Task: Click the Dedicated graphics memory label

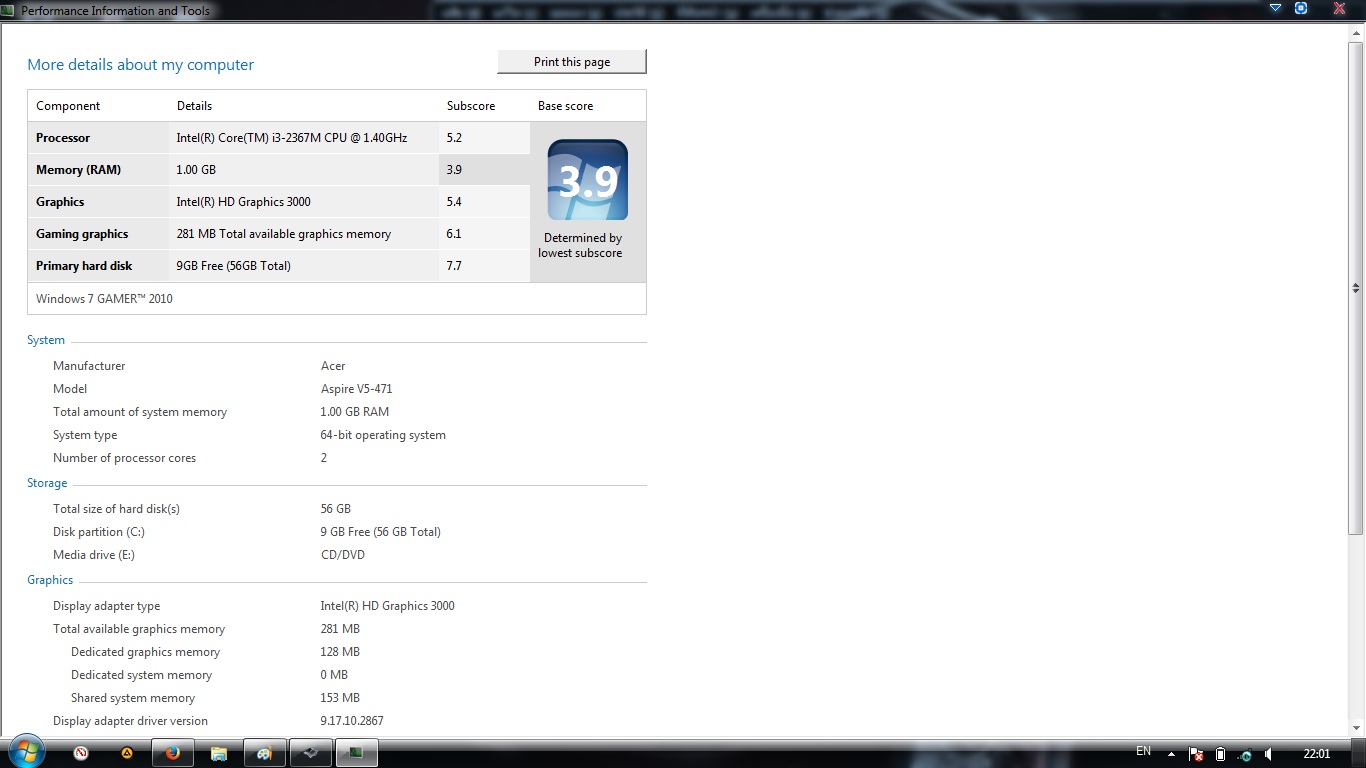Action: click(145, 652)
